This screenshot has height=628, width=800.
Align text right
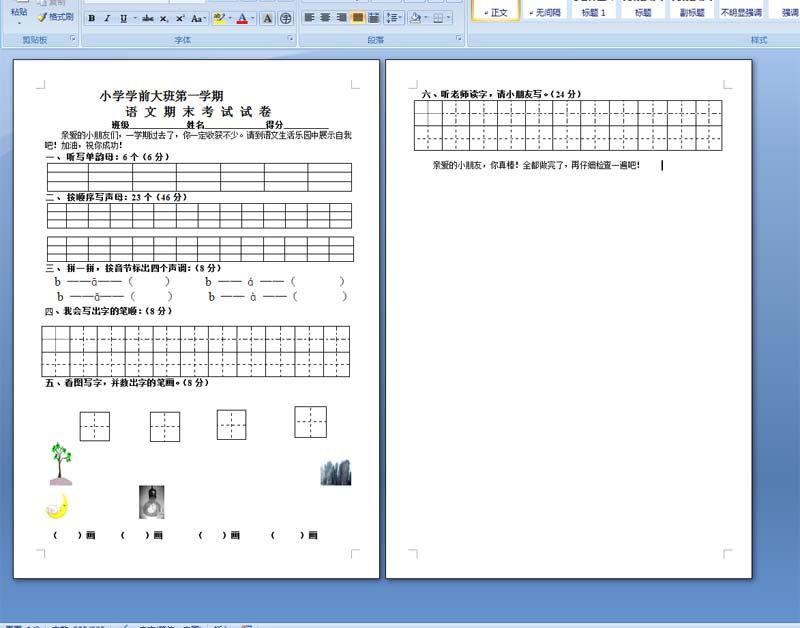[341, 18]
